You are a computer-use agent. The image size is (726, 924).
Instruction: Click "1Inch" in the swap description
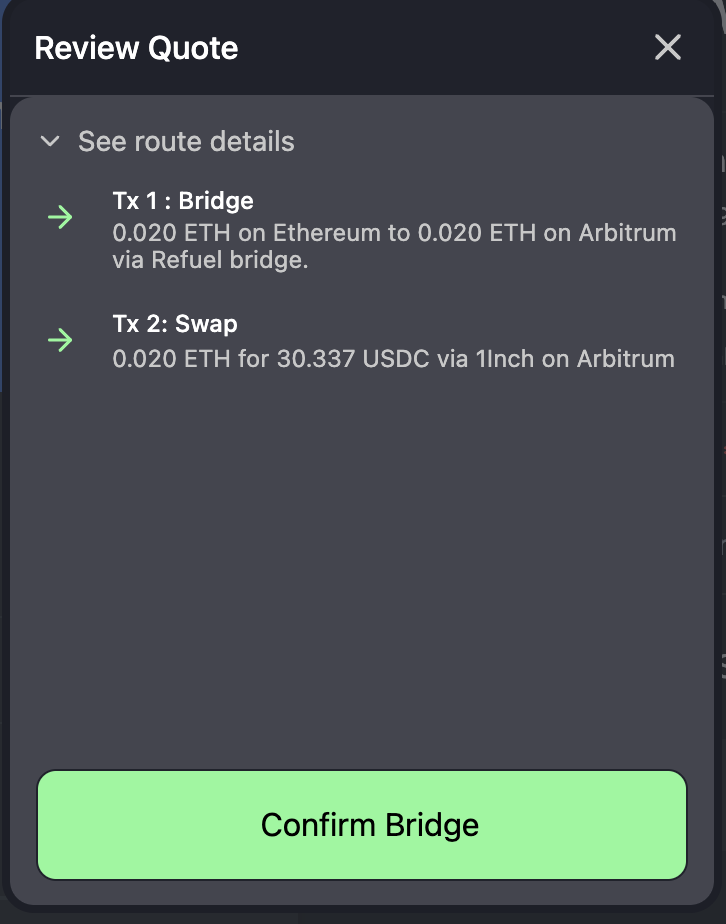point(504,359)
